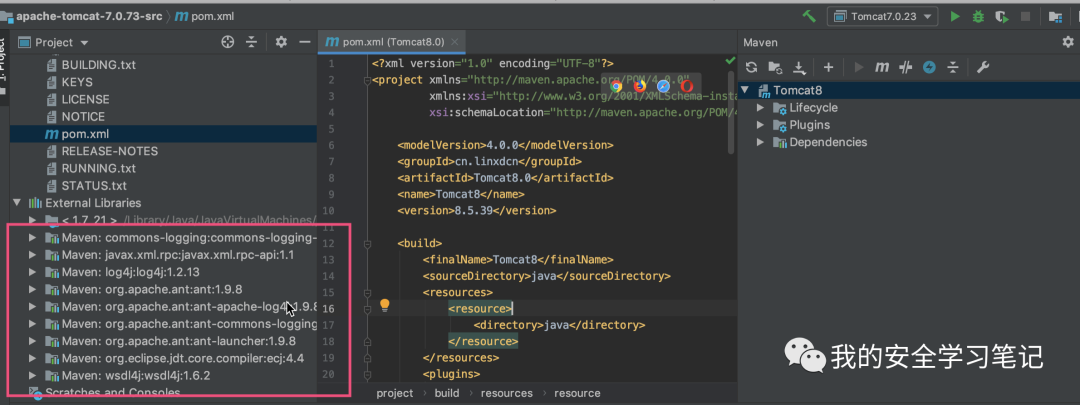This screenshot has height=405, width=1080.
Task: Click the gray Stop square button
Action: coord(1026,17)
